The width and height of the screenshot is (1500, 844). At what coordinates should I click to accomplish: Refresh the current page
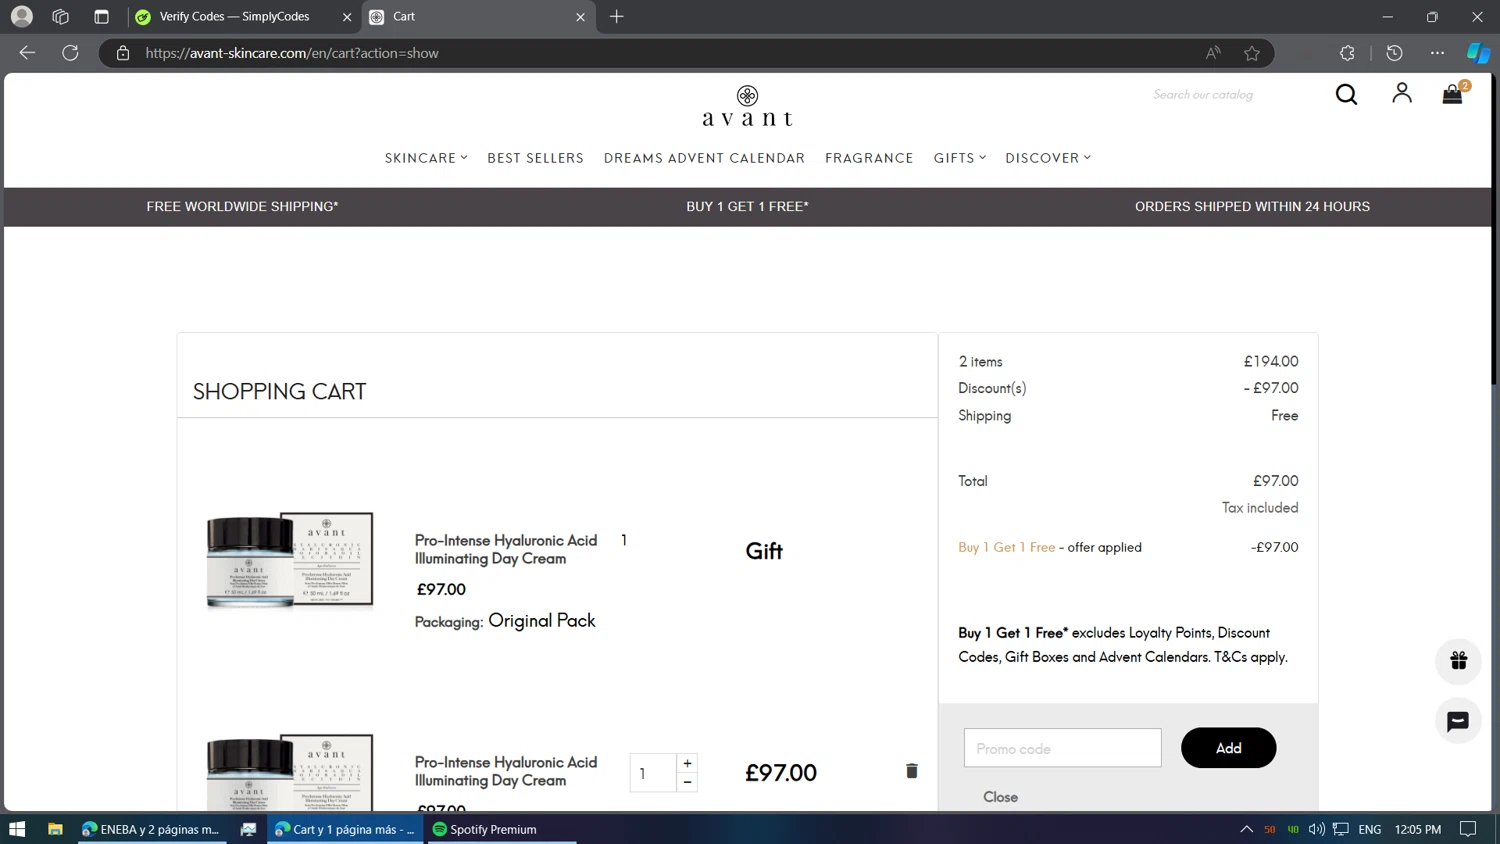[70, 53]
